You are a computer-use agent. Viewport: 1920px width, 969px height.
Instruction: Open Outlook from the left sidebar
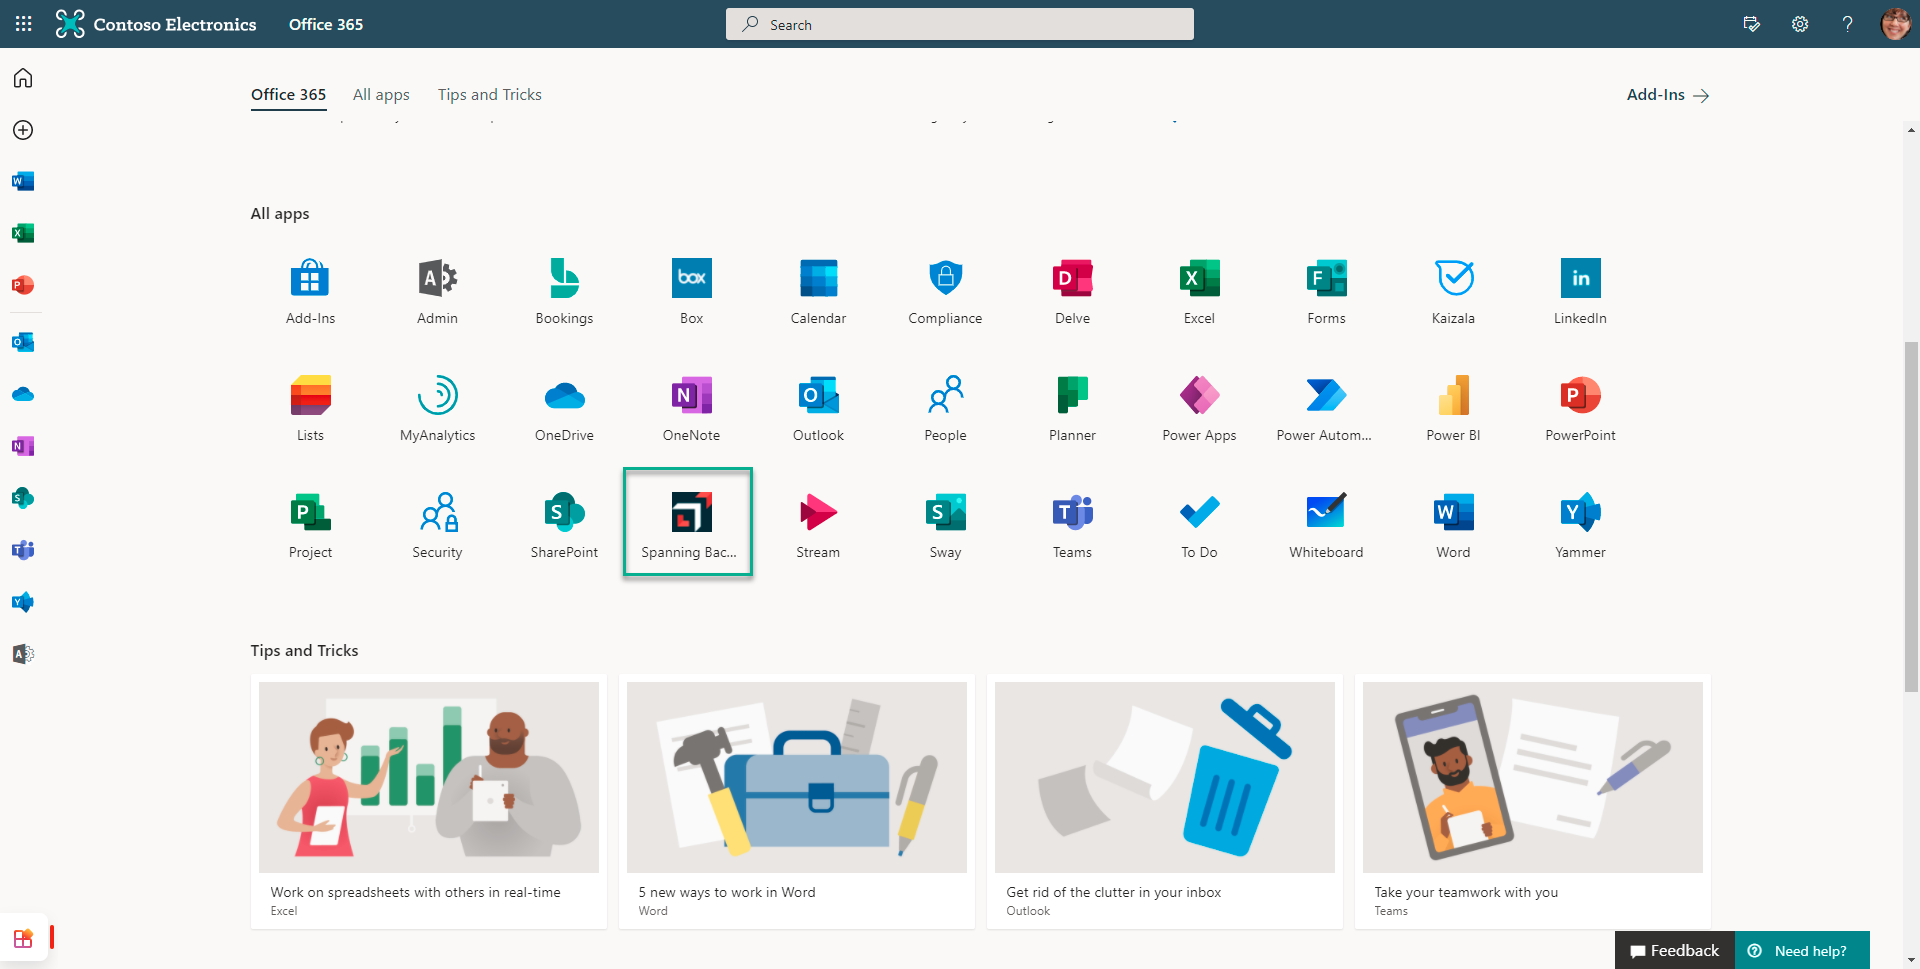tap(23, 342)
